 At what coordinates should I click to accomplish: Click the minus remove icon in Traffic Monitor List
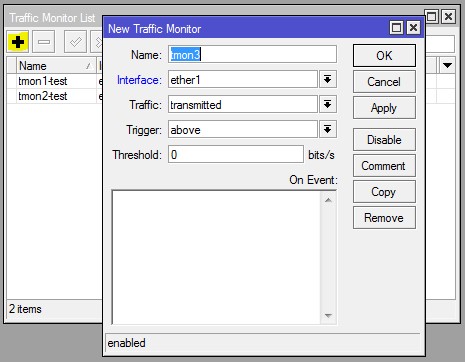point(44,42)
